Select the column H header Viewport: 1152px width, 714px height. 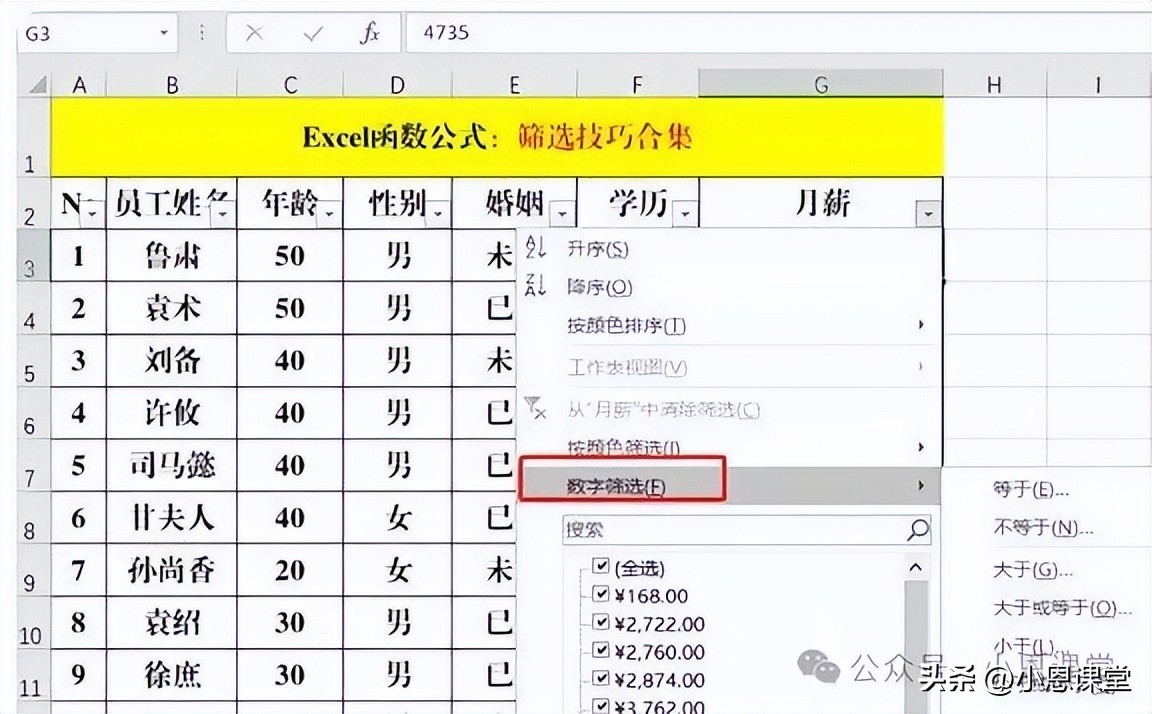[993, 85]
